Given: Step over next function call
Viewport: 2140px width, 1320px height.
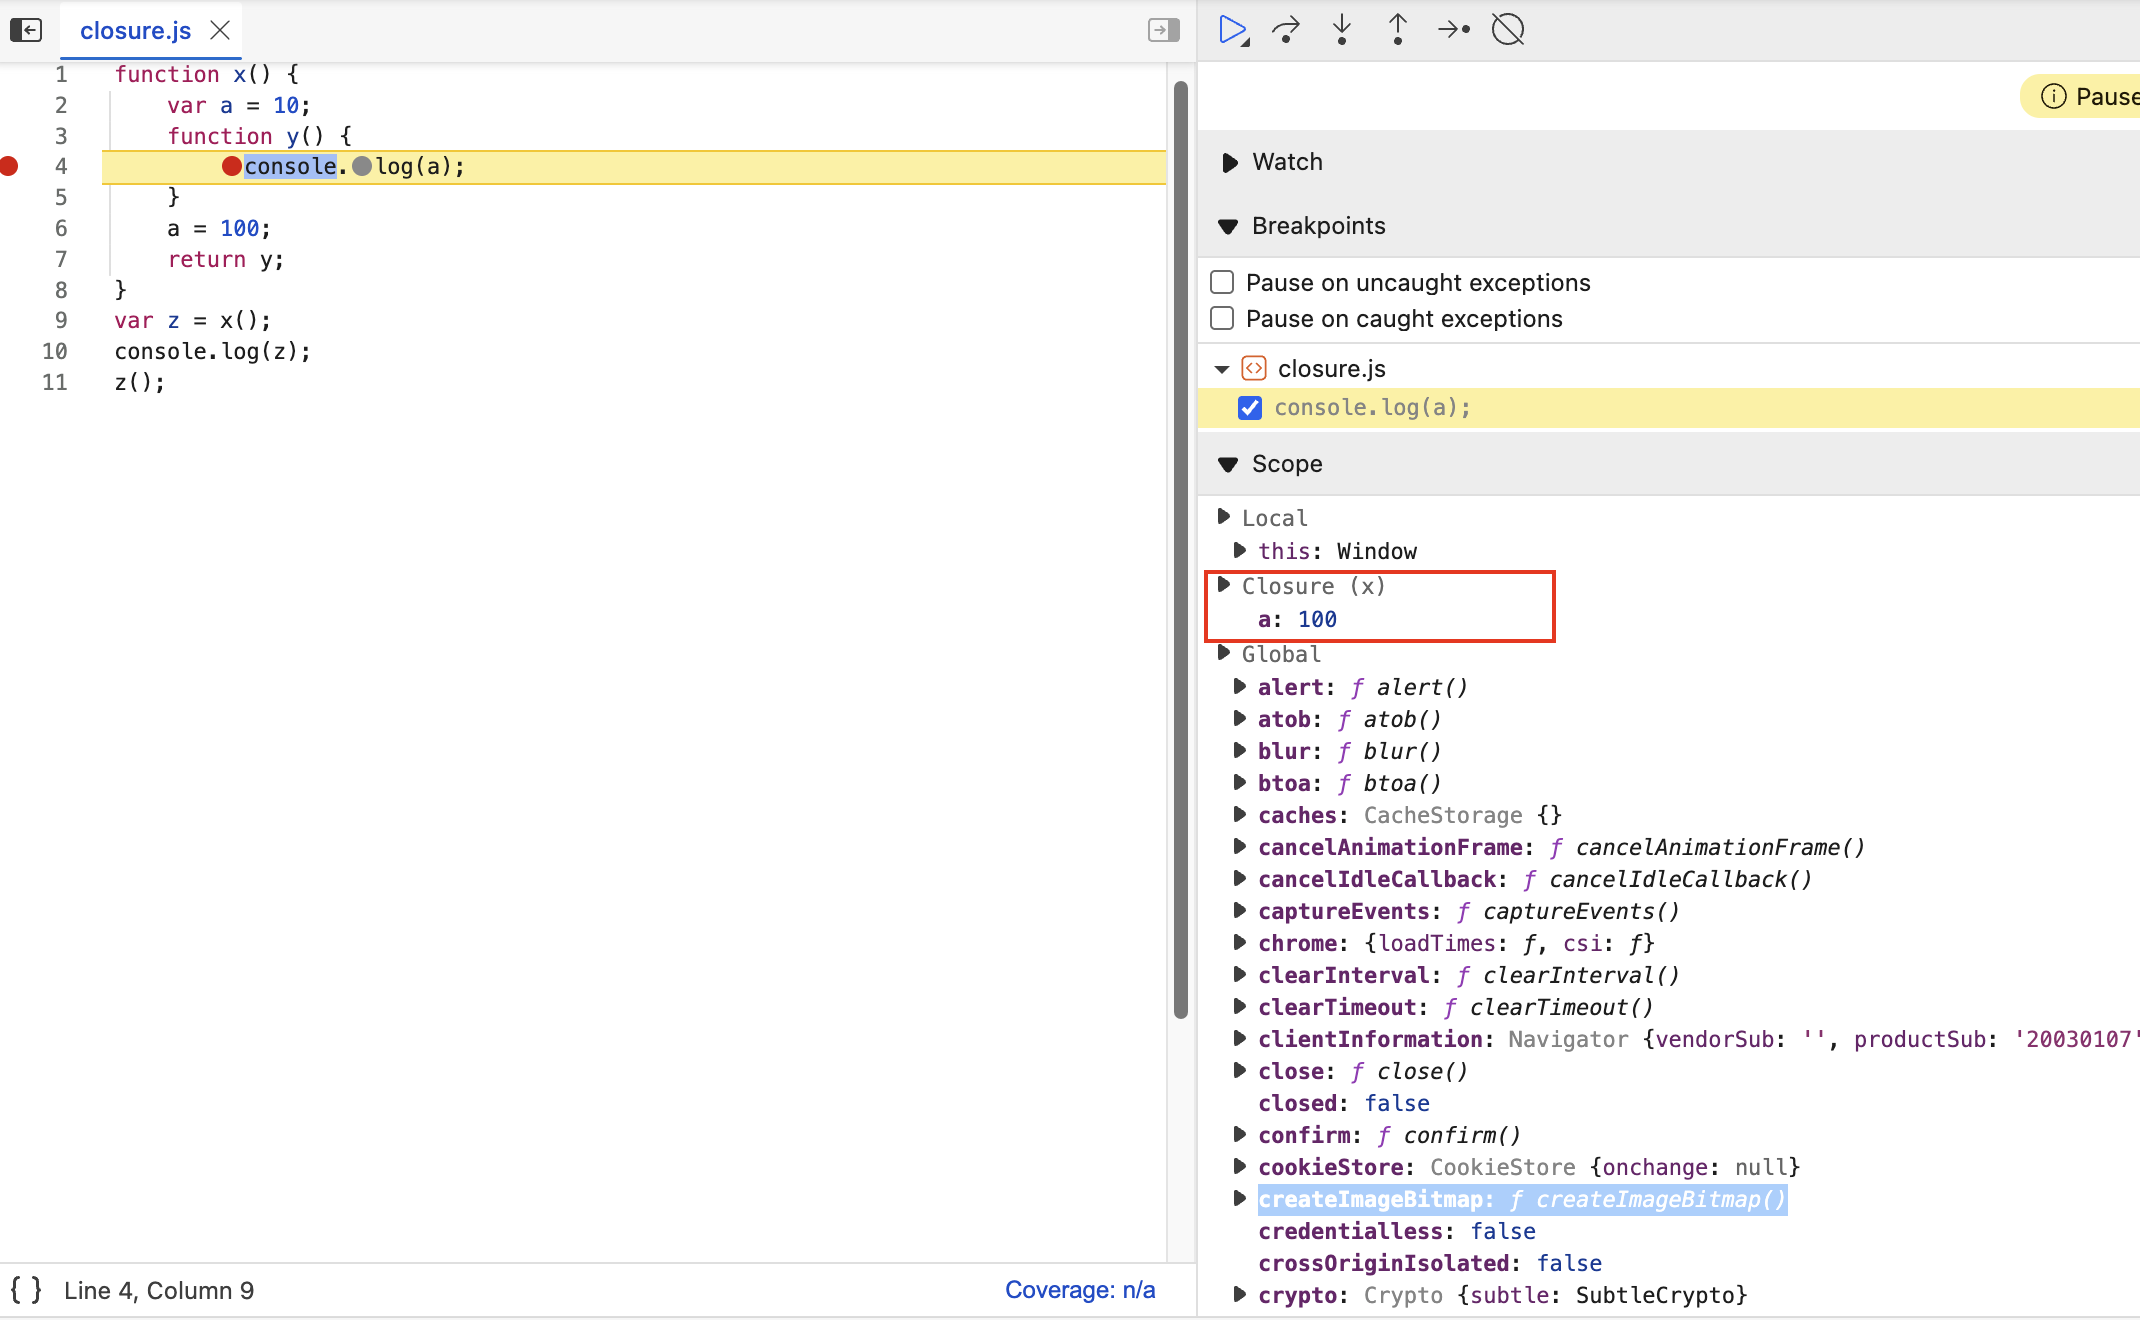Looking at the screenshot, I should 1286,30.
